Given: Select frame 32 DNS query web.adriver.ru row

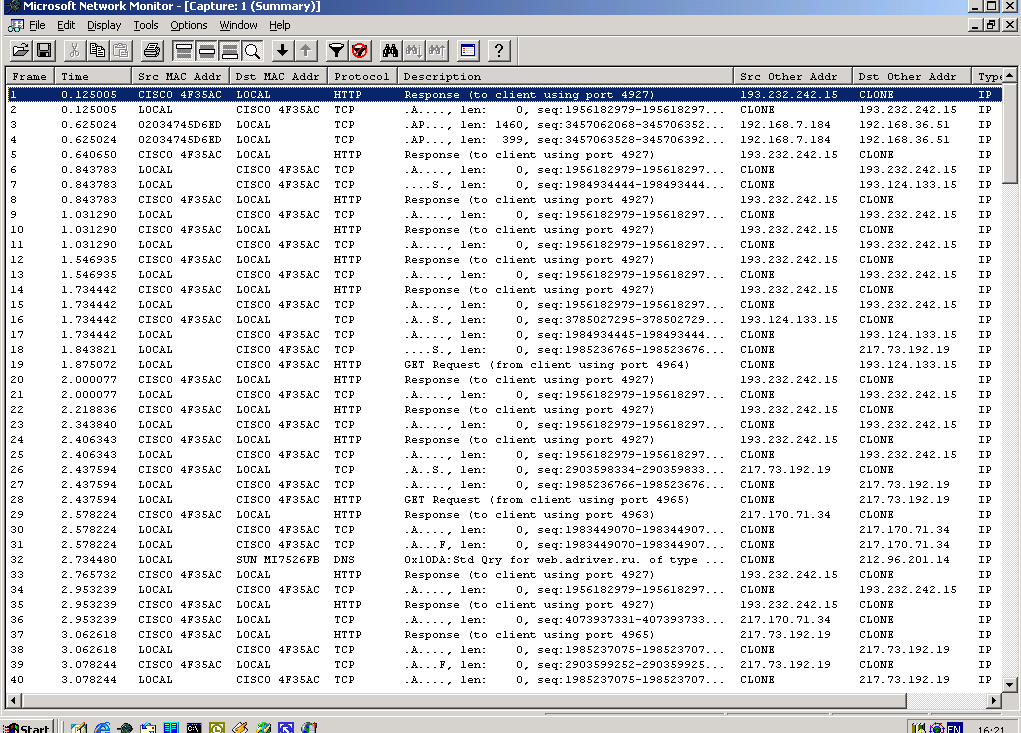Looking at the screenshot, I should (504, 559).
